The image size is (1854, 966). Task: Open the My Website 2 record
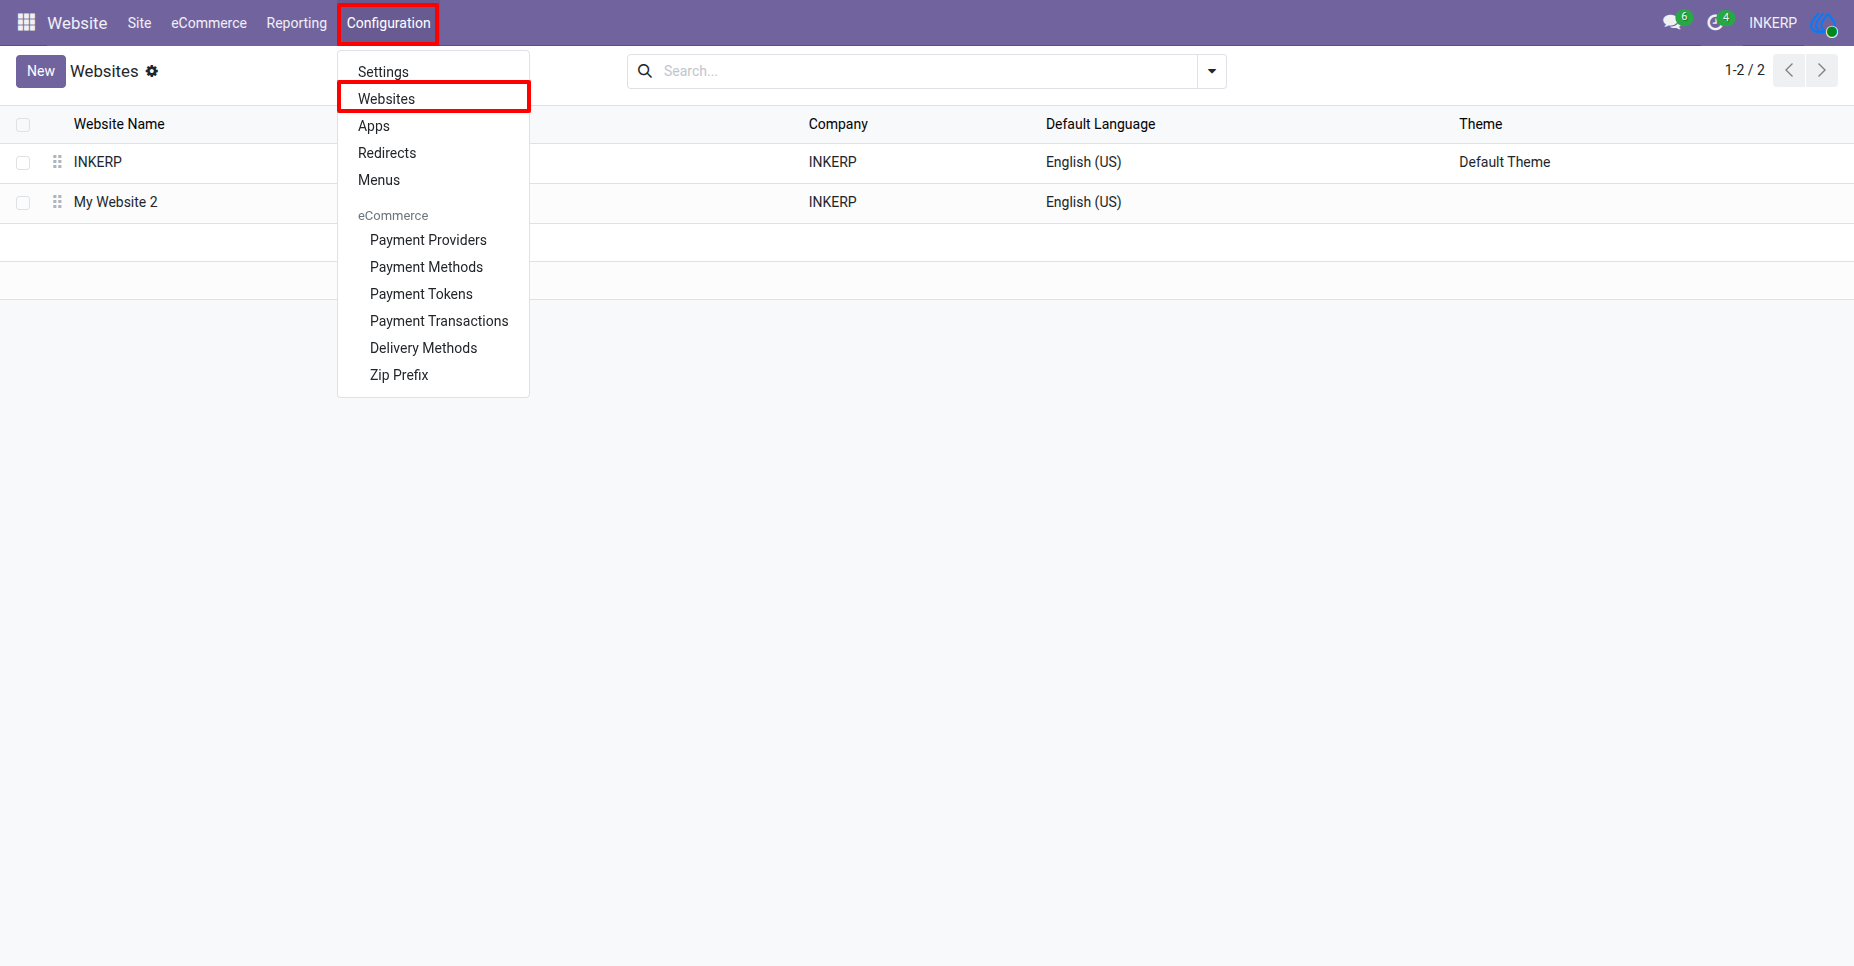(x=116, y=202)
